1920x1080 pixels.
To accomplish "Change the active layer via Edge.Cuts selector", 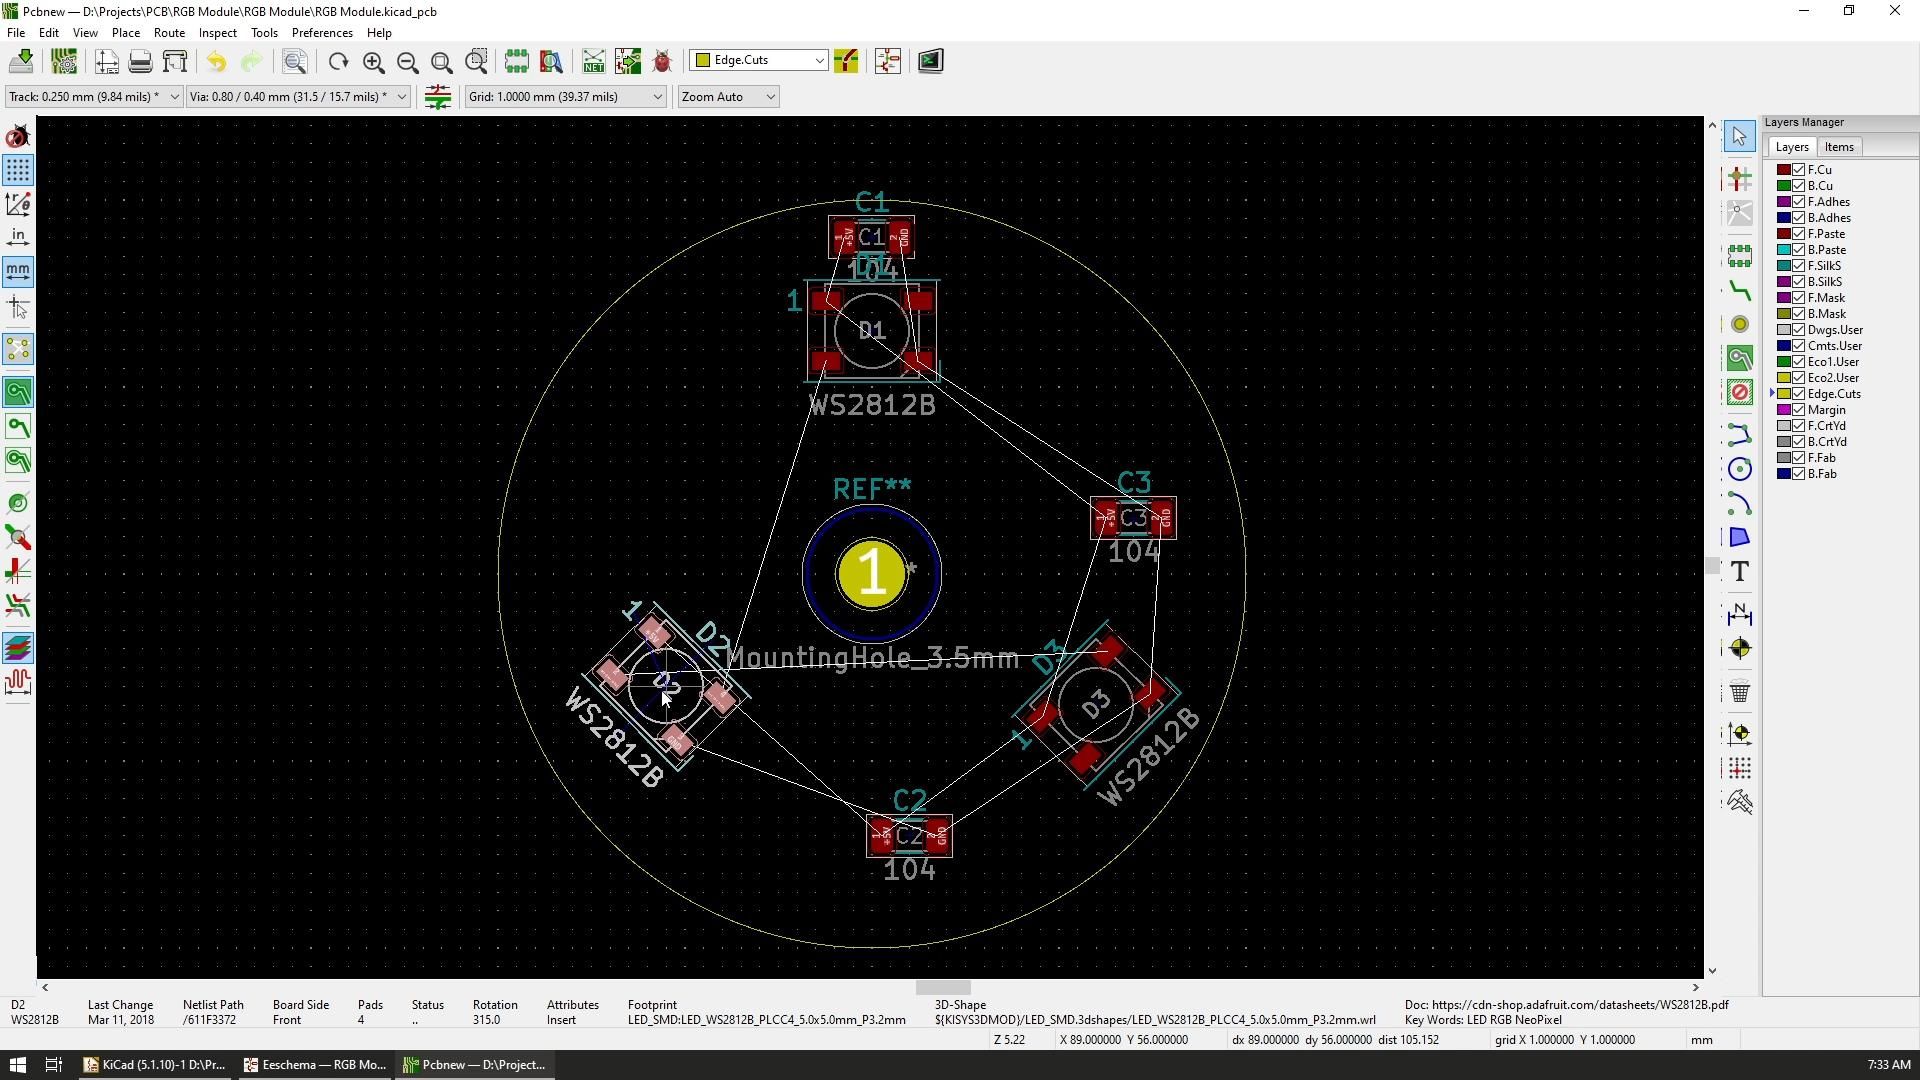I will tap(757, 60).
